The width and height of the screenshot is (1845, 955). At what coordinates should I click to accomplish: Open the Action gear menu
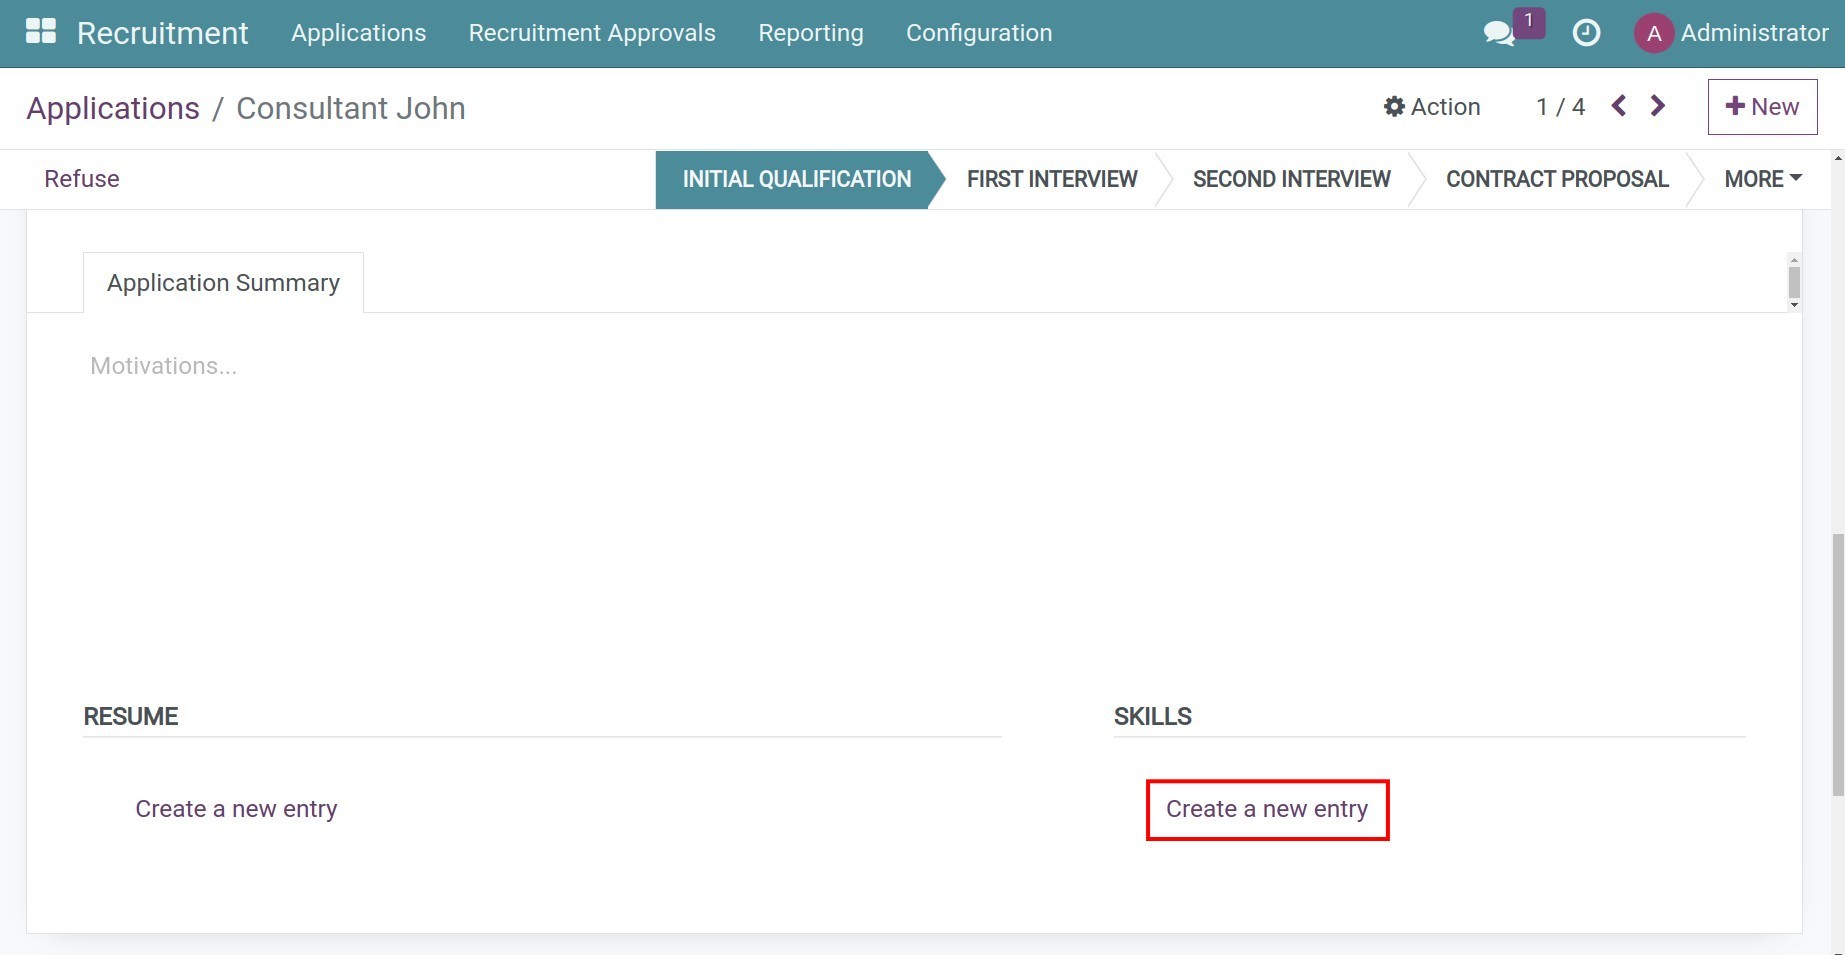1432,107
